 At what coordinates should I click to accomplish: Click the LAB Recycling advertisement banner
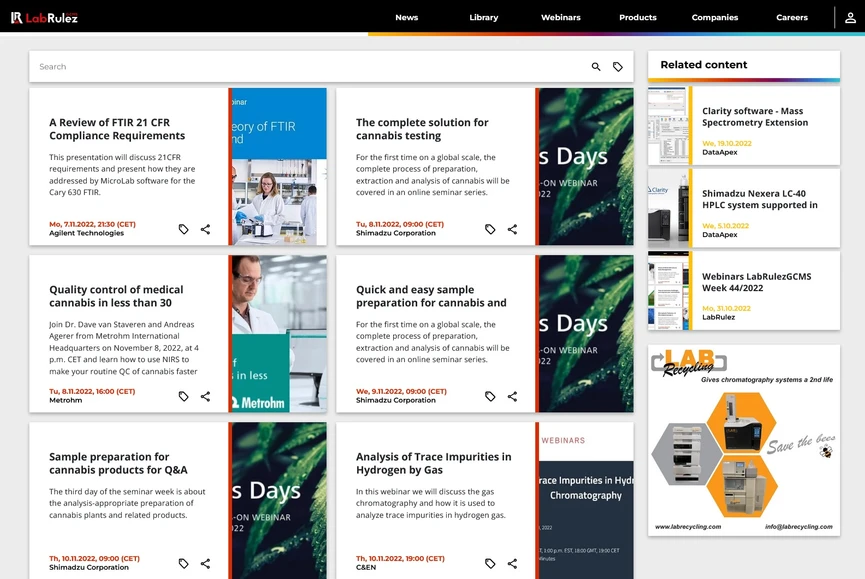pos(744,440)
